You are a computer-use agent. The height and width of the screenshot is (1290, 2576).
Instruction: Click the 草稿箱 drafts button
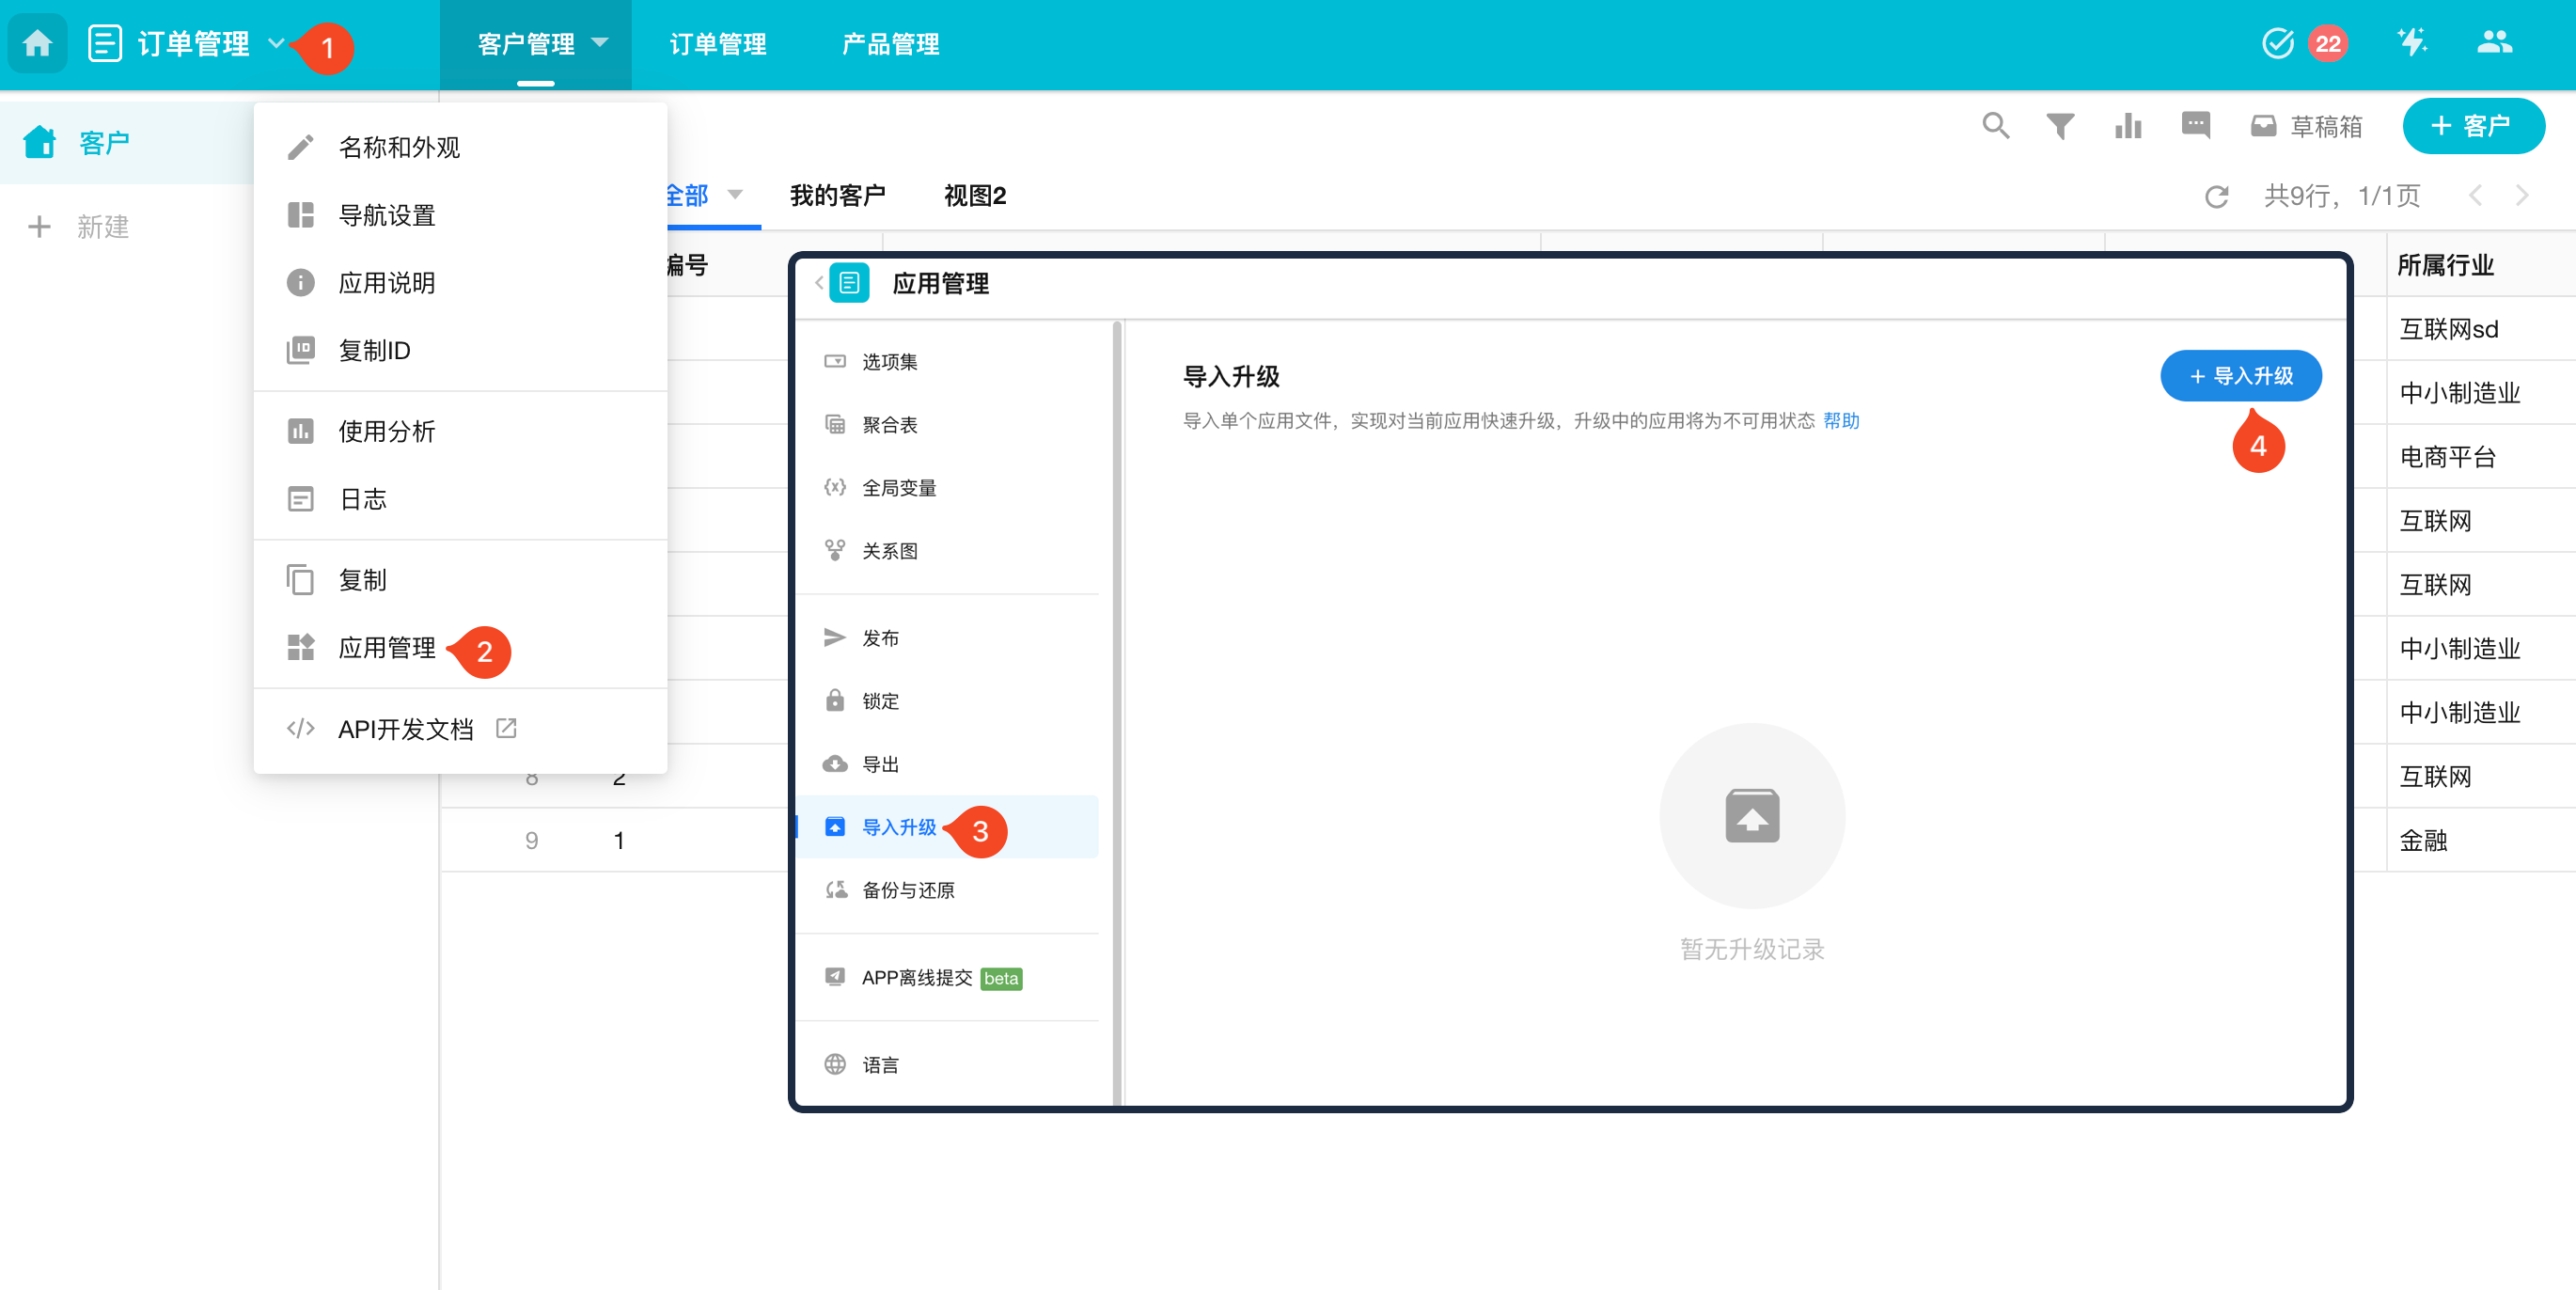coord(2306,126)
